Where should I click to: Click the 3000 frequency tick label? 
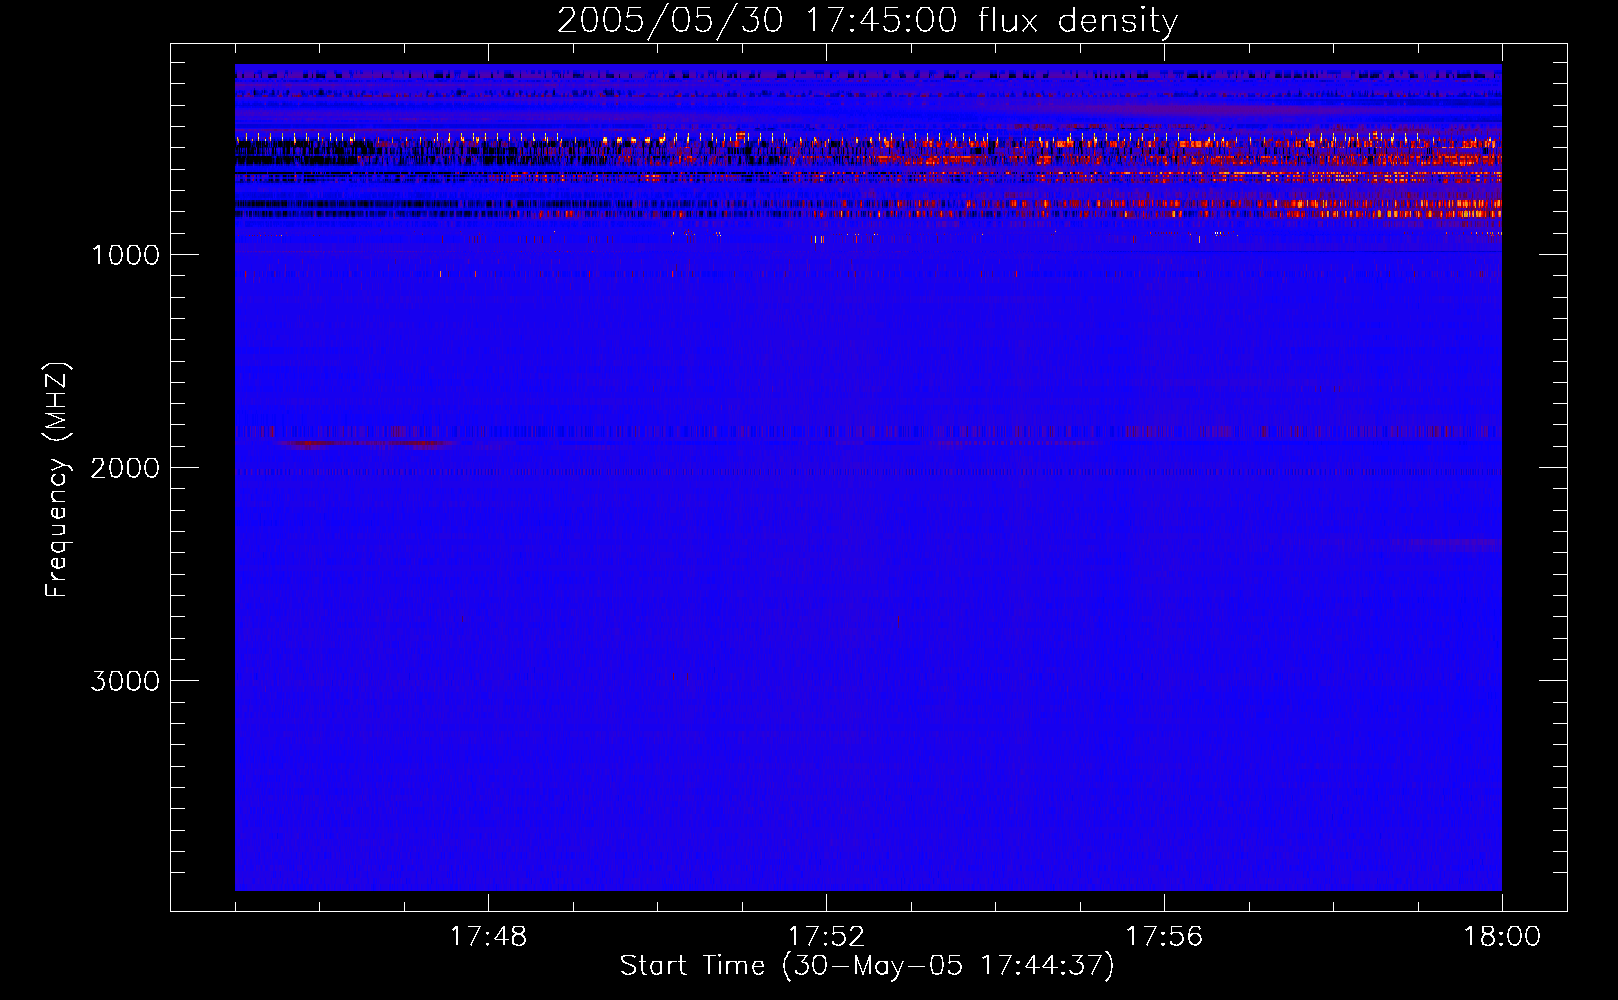pos(125,681)
